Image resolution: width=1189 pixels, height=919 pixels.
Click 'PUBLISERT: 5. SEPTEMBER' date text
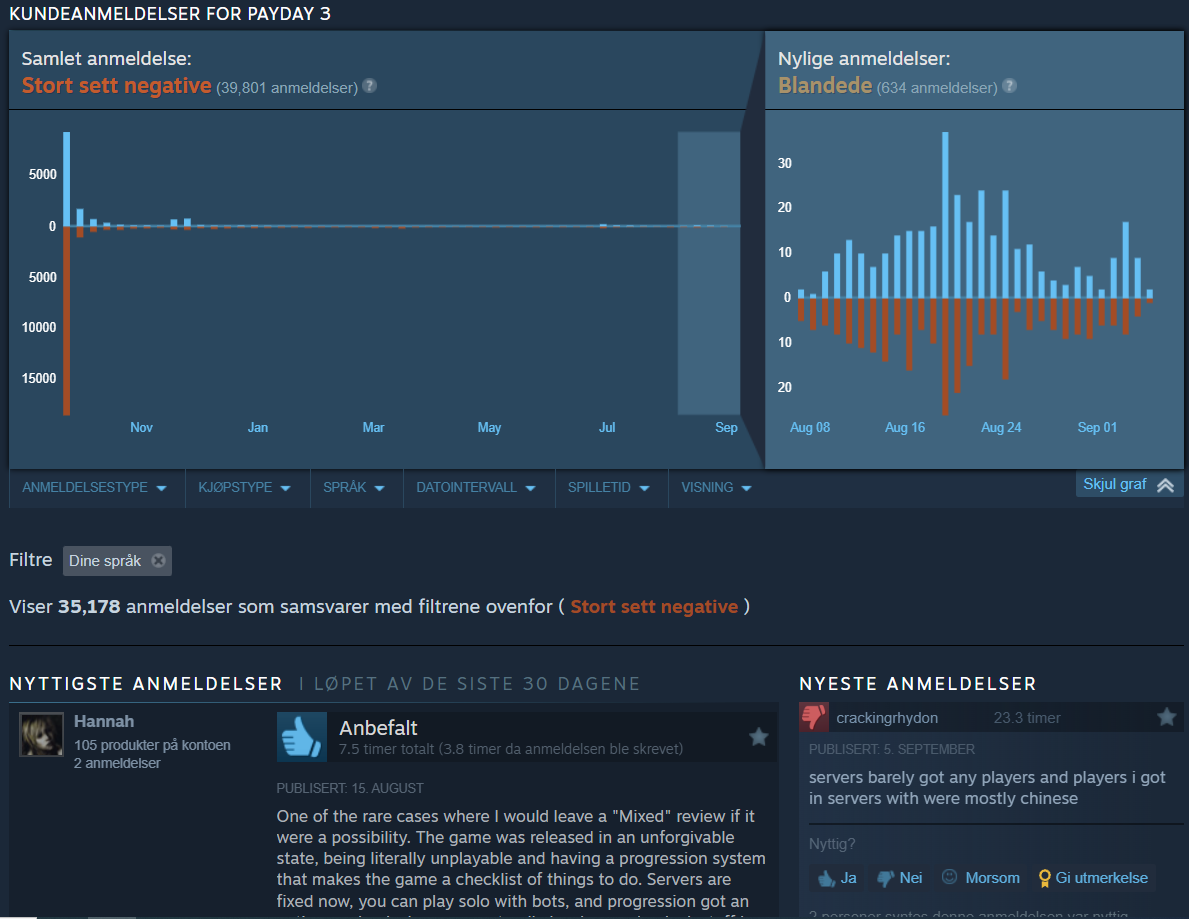891,749
